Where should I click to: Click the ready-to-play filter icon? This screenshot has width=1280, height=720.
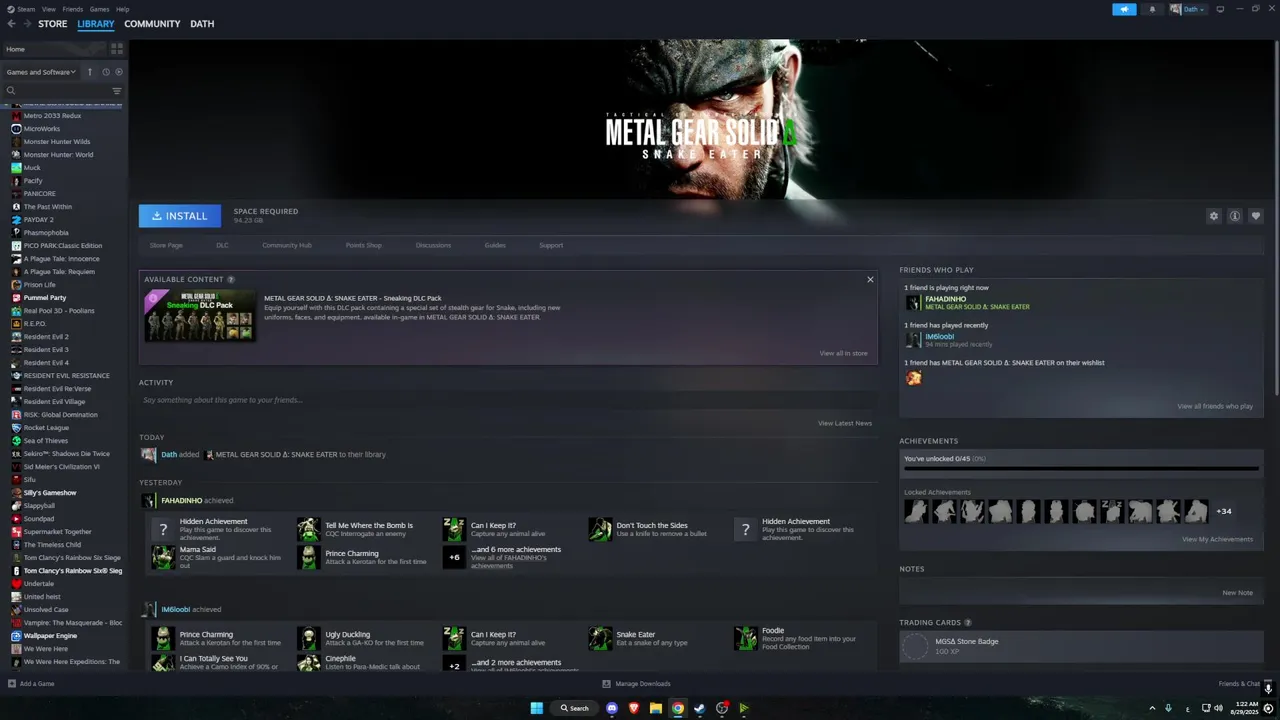click(x=119, y=72)
